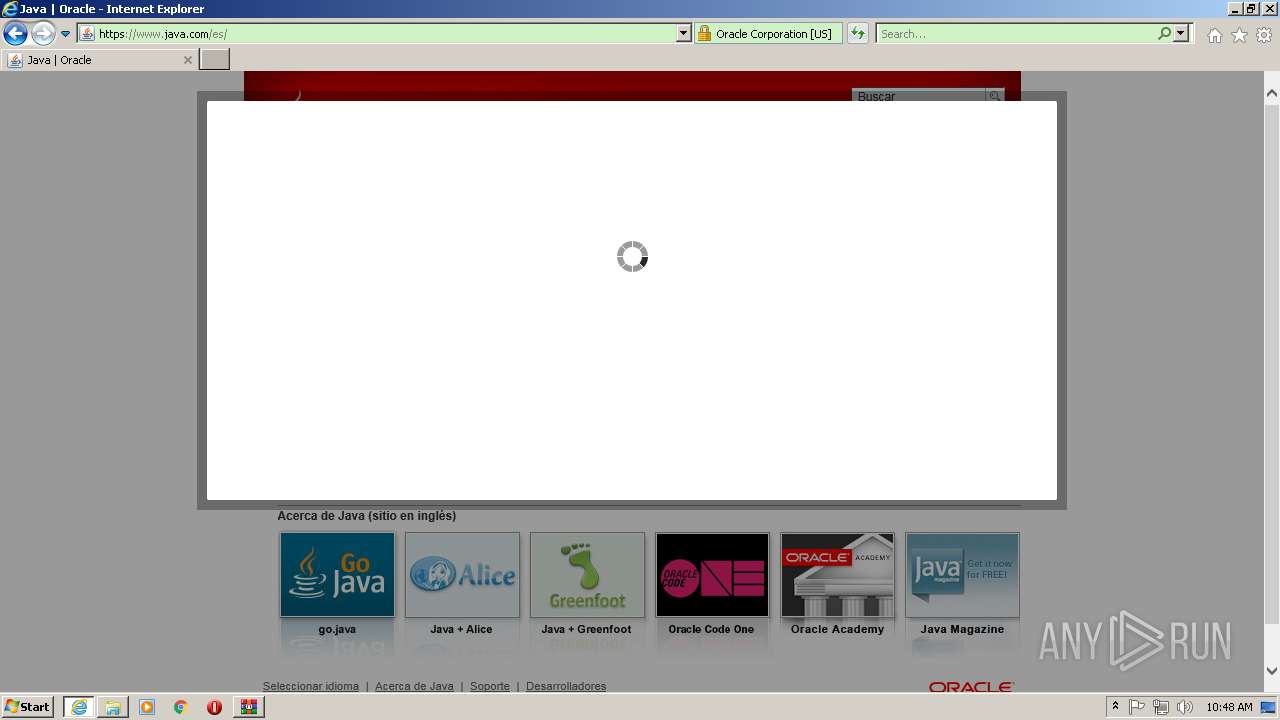
Task: Open the Oracle Academy thumbnail
Action: (837, 575)
